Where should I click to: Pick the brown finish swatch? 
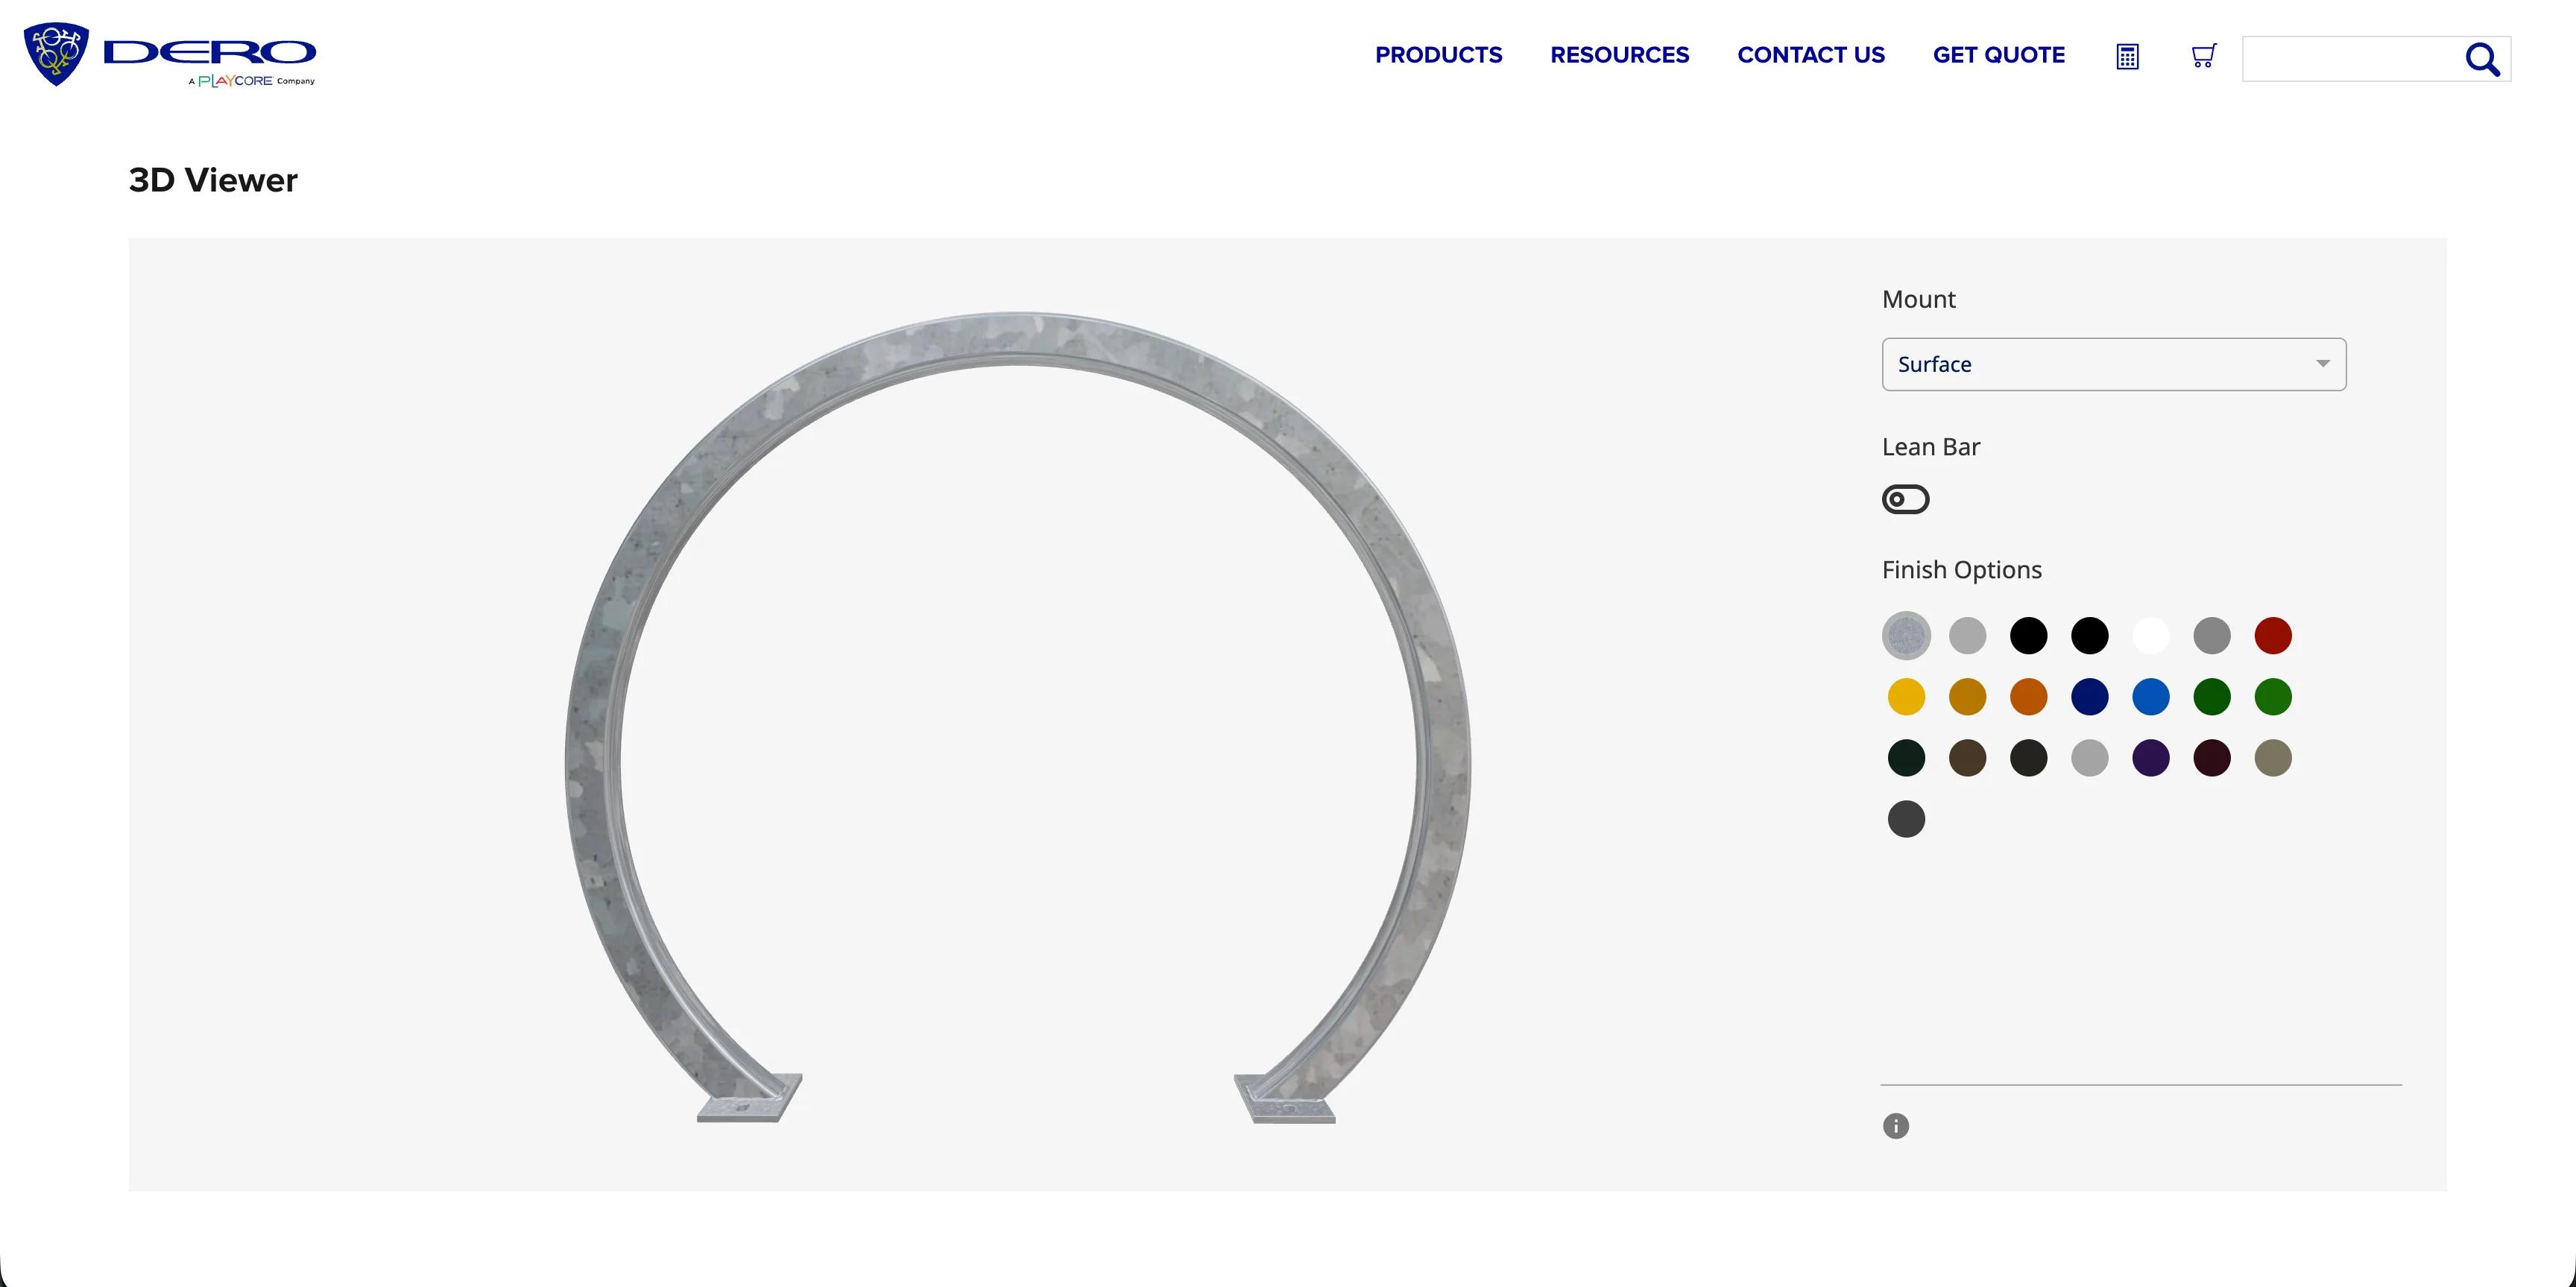(x=1967, y=757)
